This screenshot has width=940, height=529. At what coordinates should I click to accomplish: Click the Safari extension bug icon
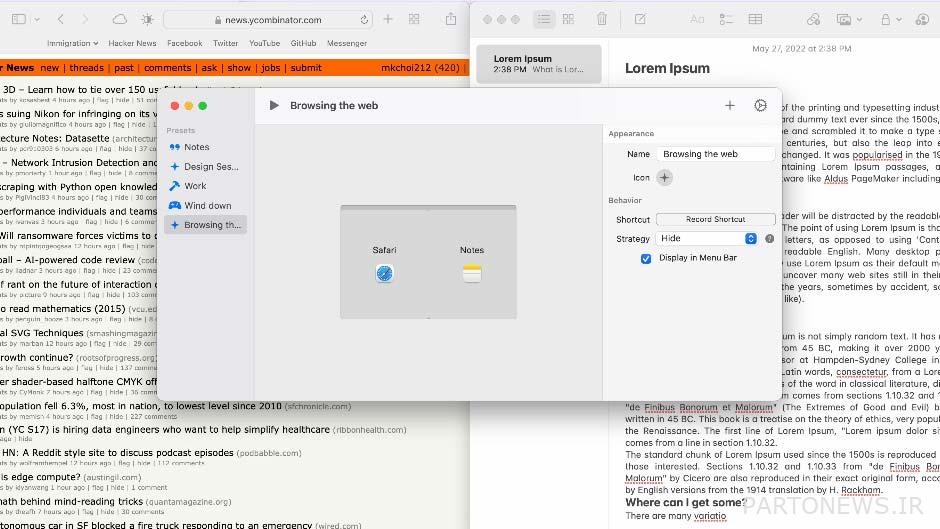pyautogui.click(x=147, y=19)
